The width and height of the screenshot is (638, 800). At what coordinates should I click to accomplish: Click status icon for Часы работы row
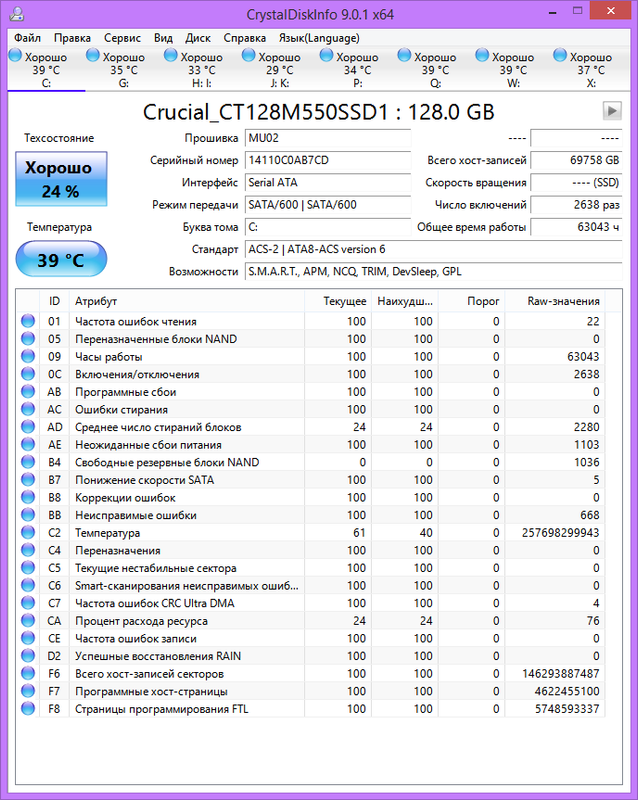pos(28,356)
